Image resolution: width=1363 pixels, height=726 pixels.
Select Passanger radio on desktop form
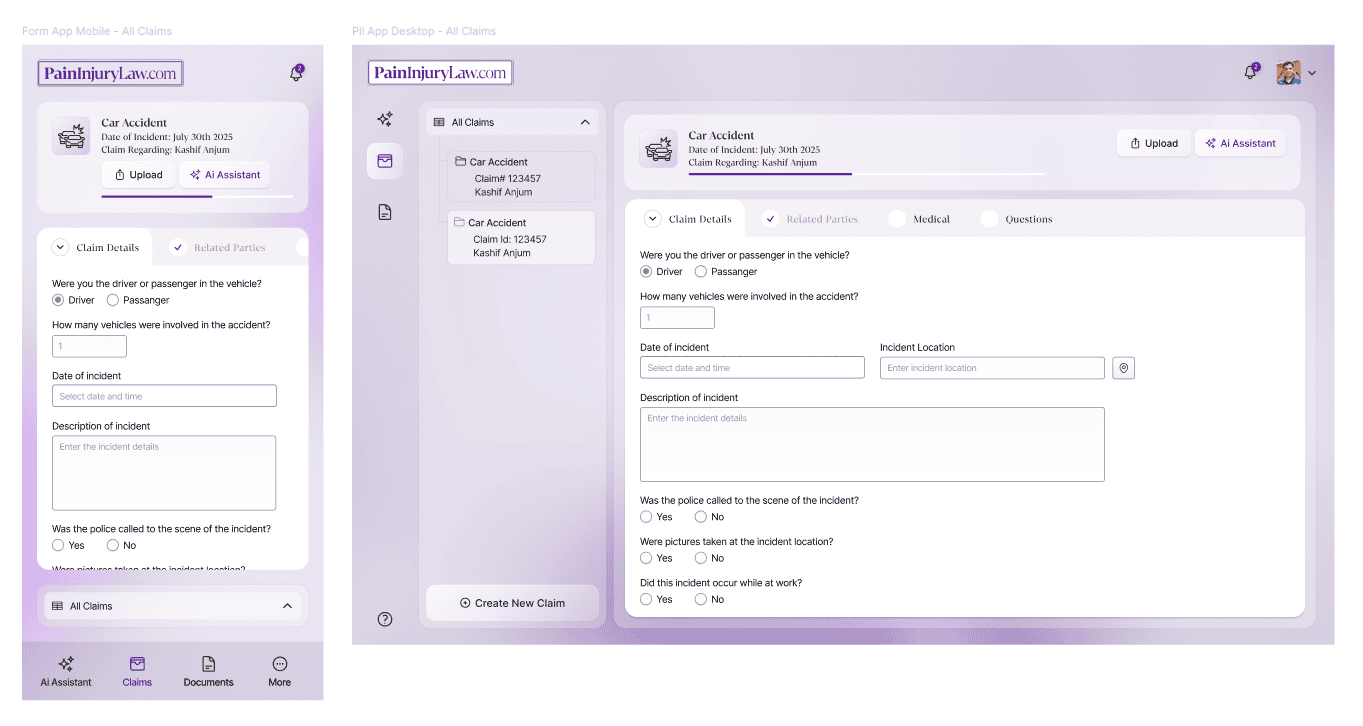click(701, 271)
